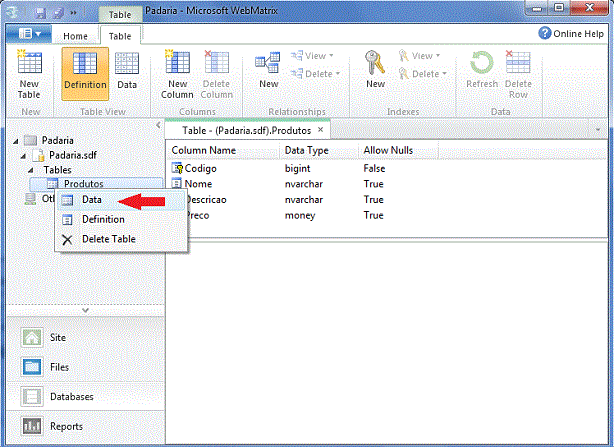Switch to the Home ribbon tab

coord(75,36)
